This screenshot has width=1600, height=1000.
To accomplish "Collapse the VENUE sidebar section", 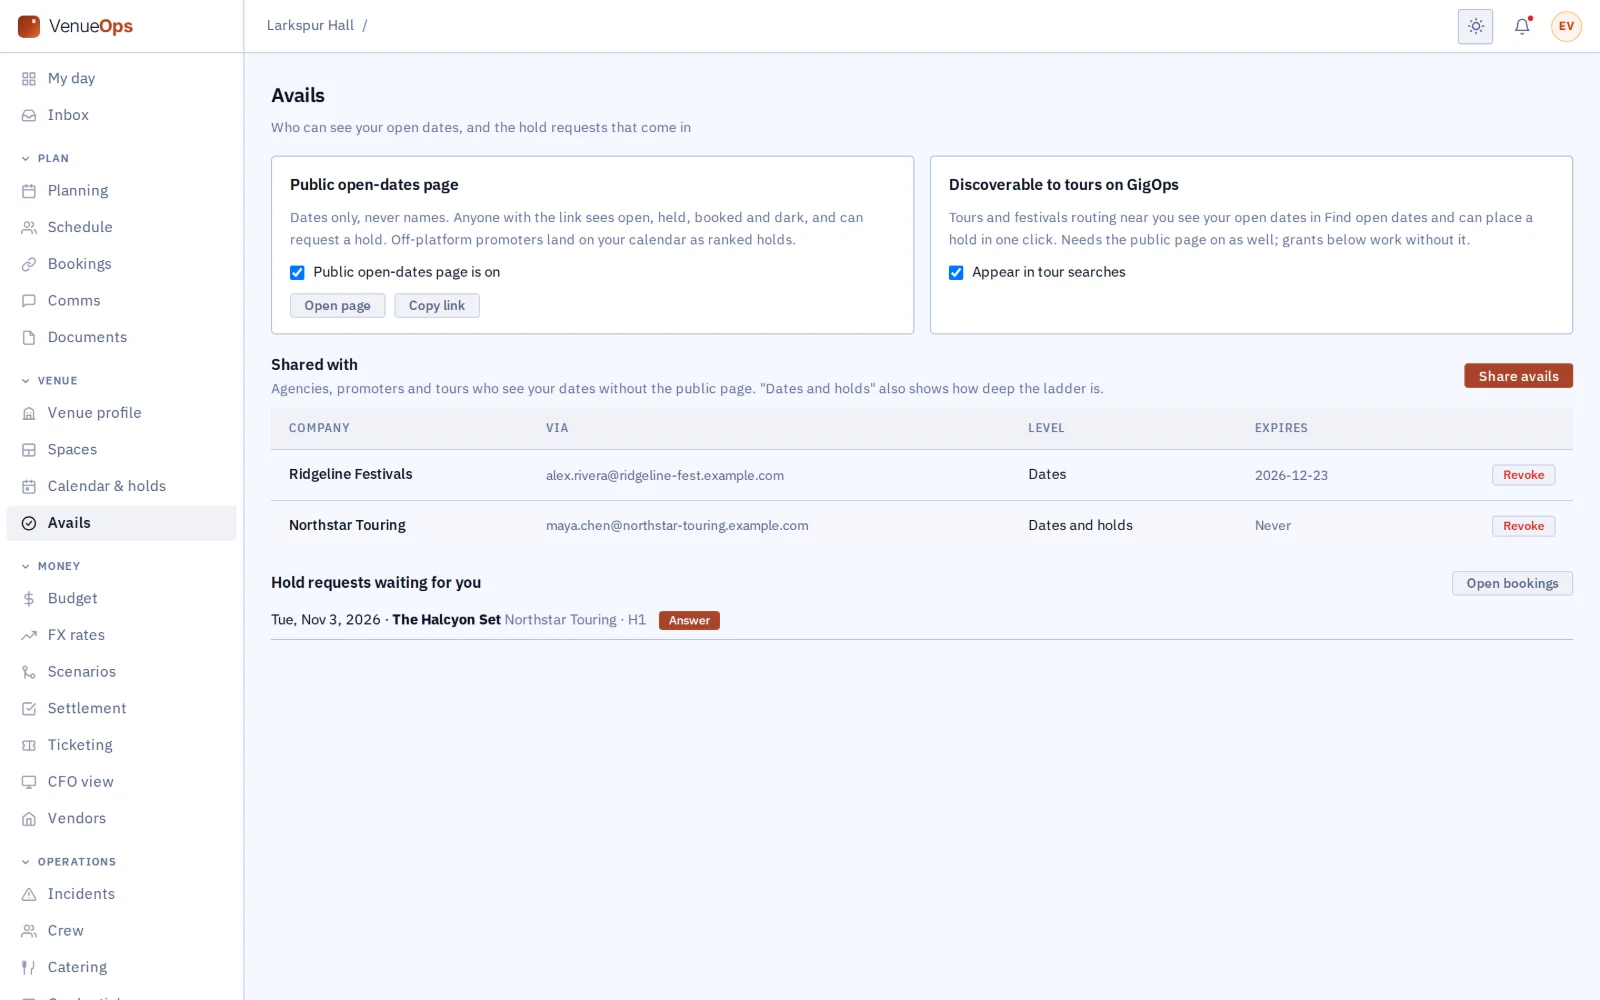I will [x=49, y=380].
